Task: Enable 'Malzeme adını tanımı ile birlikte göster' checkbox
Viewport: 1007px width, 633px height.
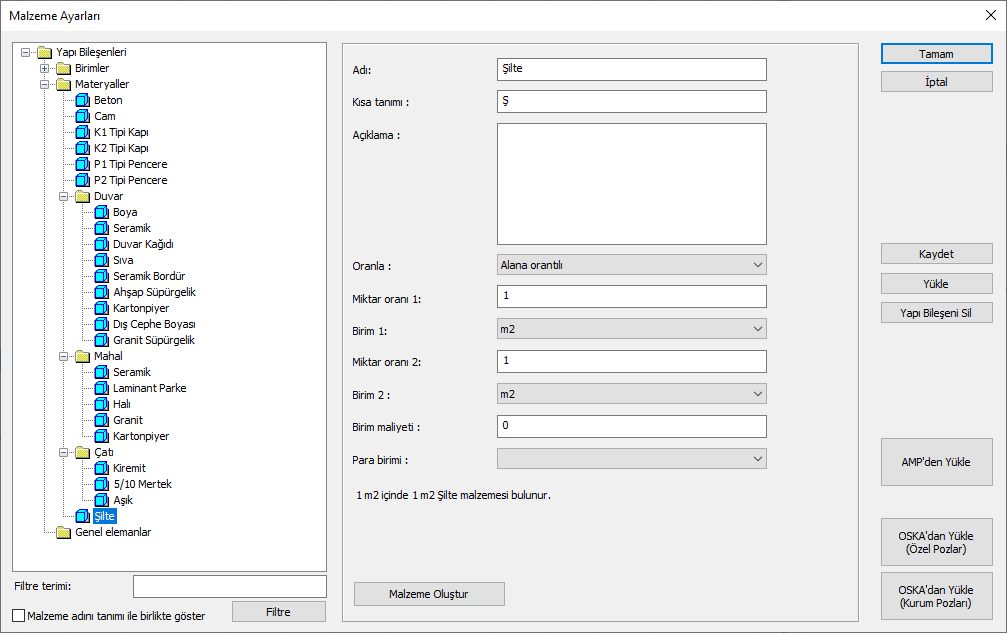Action: [19, 616]
